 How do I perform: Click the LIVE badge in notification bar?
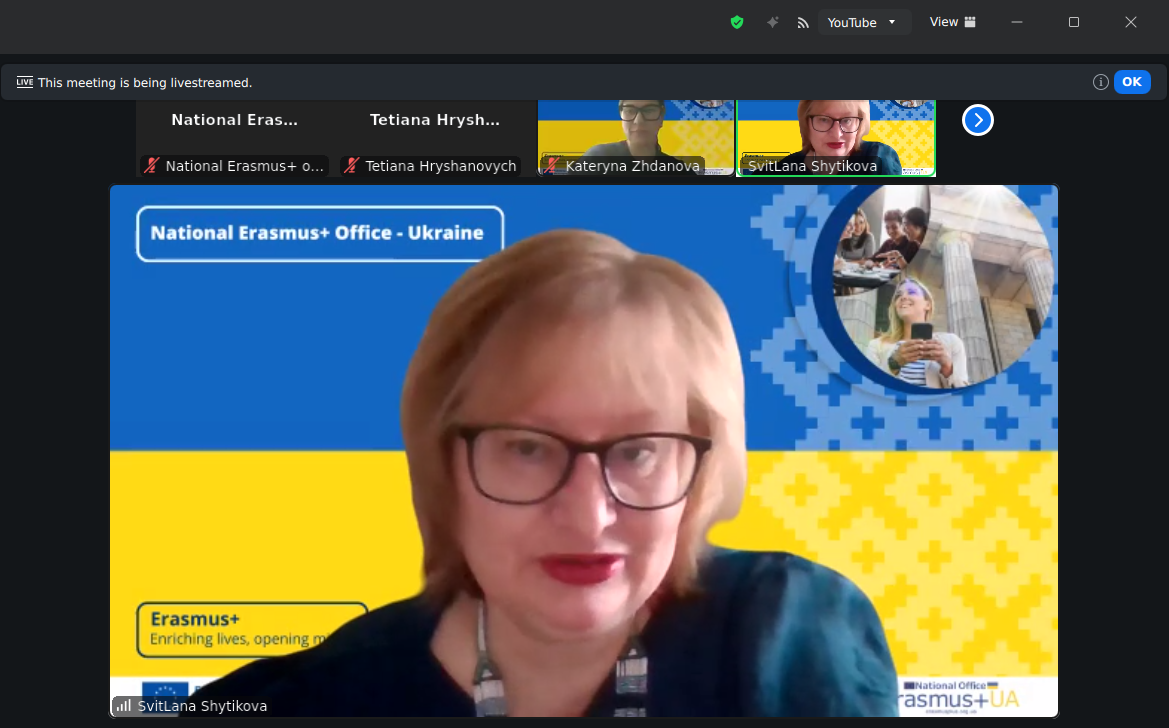(25, 83)
